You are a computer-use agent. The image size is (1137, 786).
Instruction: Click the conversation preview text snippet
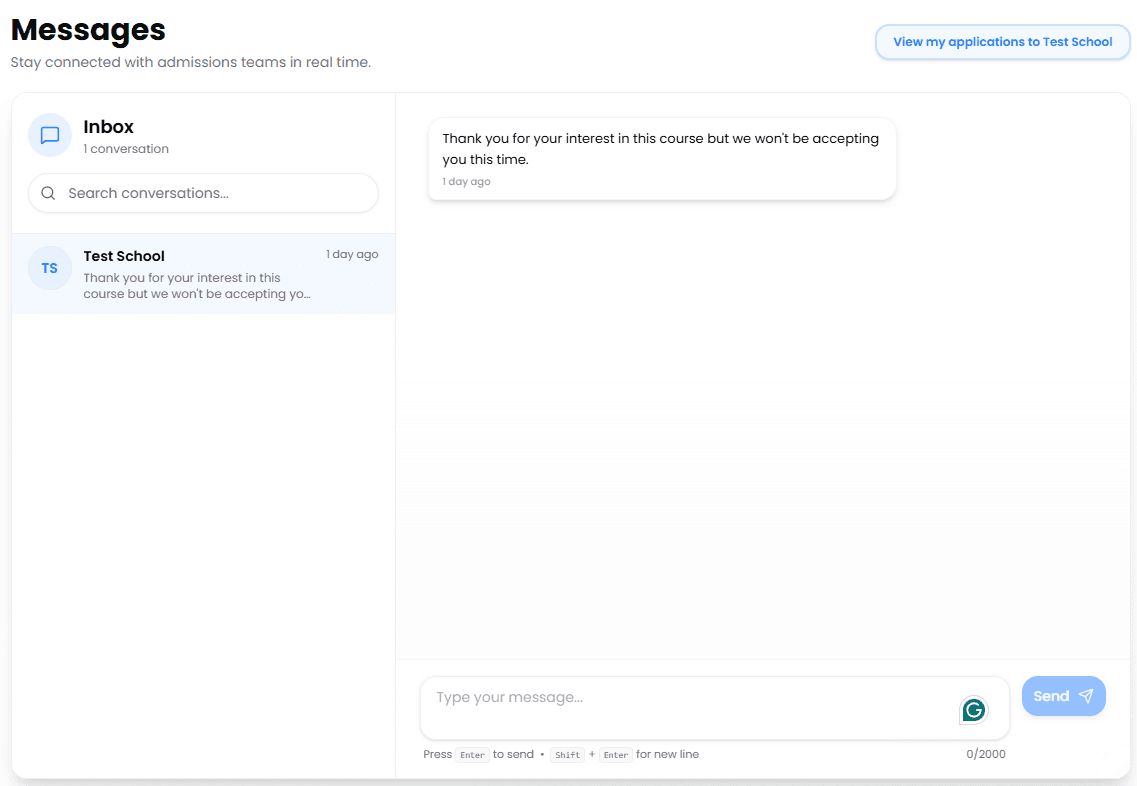coord(197,286)
